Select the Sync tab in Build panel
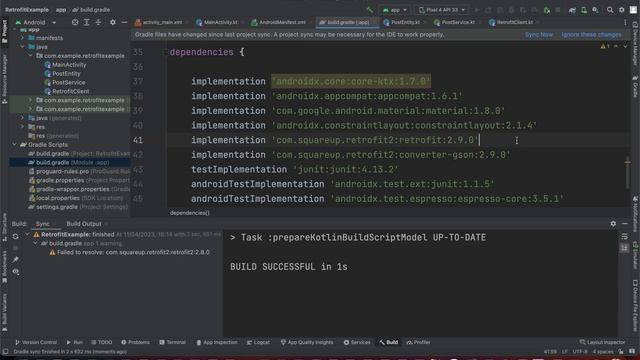Screen dimensions: 640x360 point(42,224)
